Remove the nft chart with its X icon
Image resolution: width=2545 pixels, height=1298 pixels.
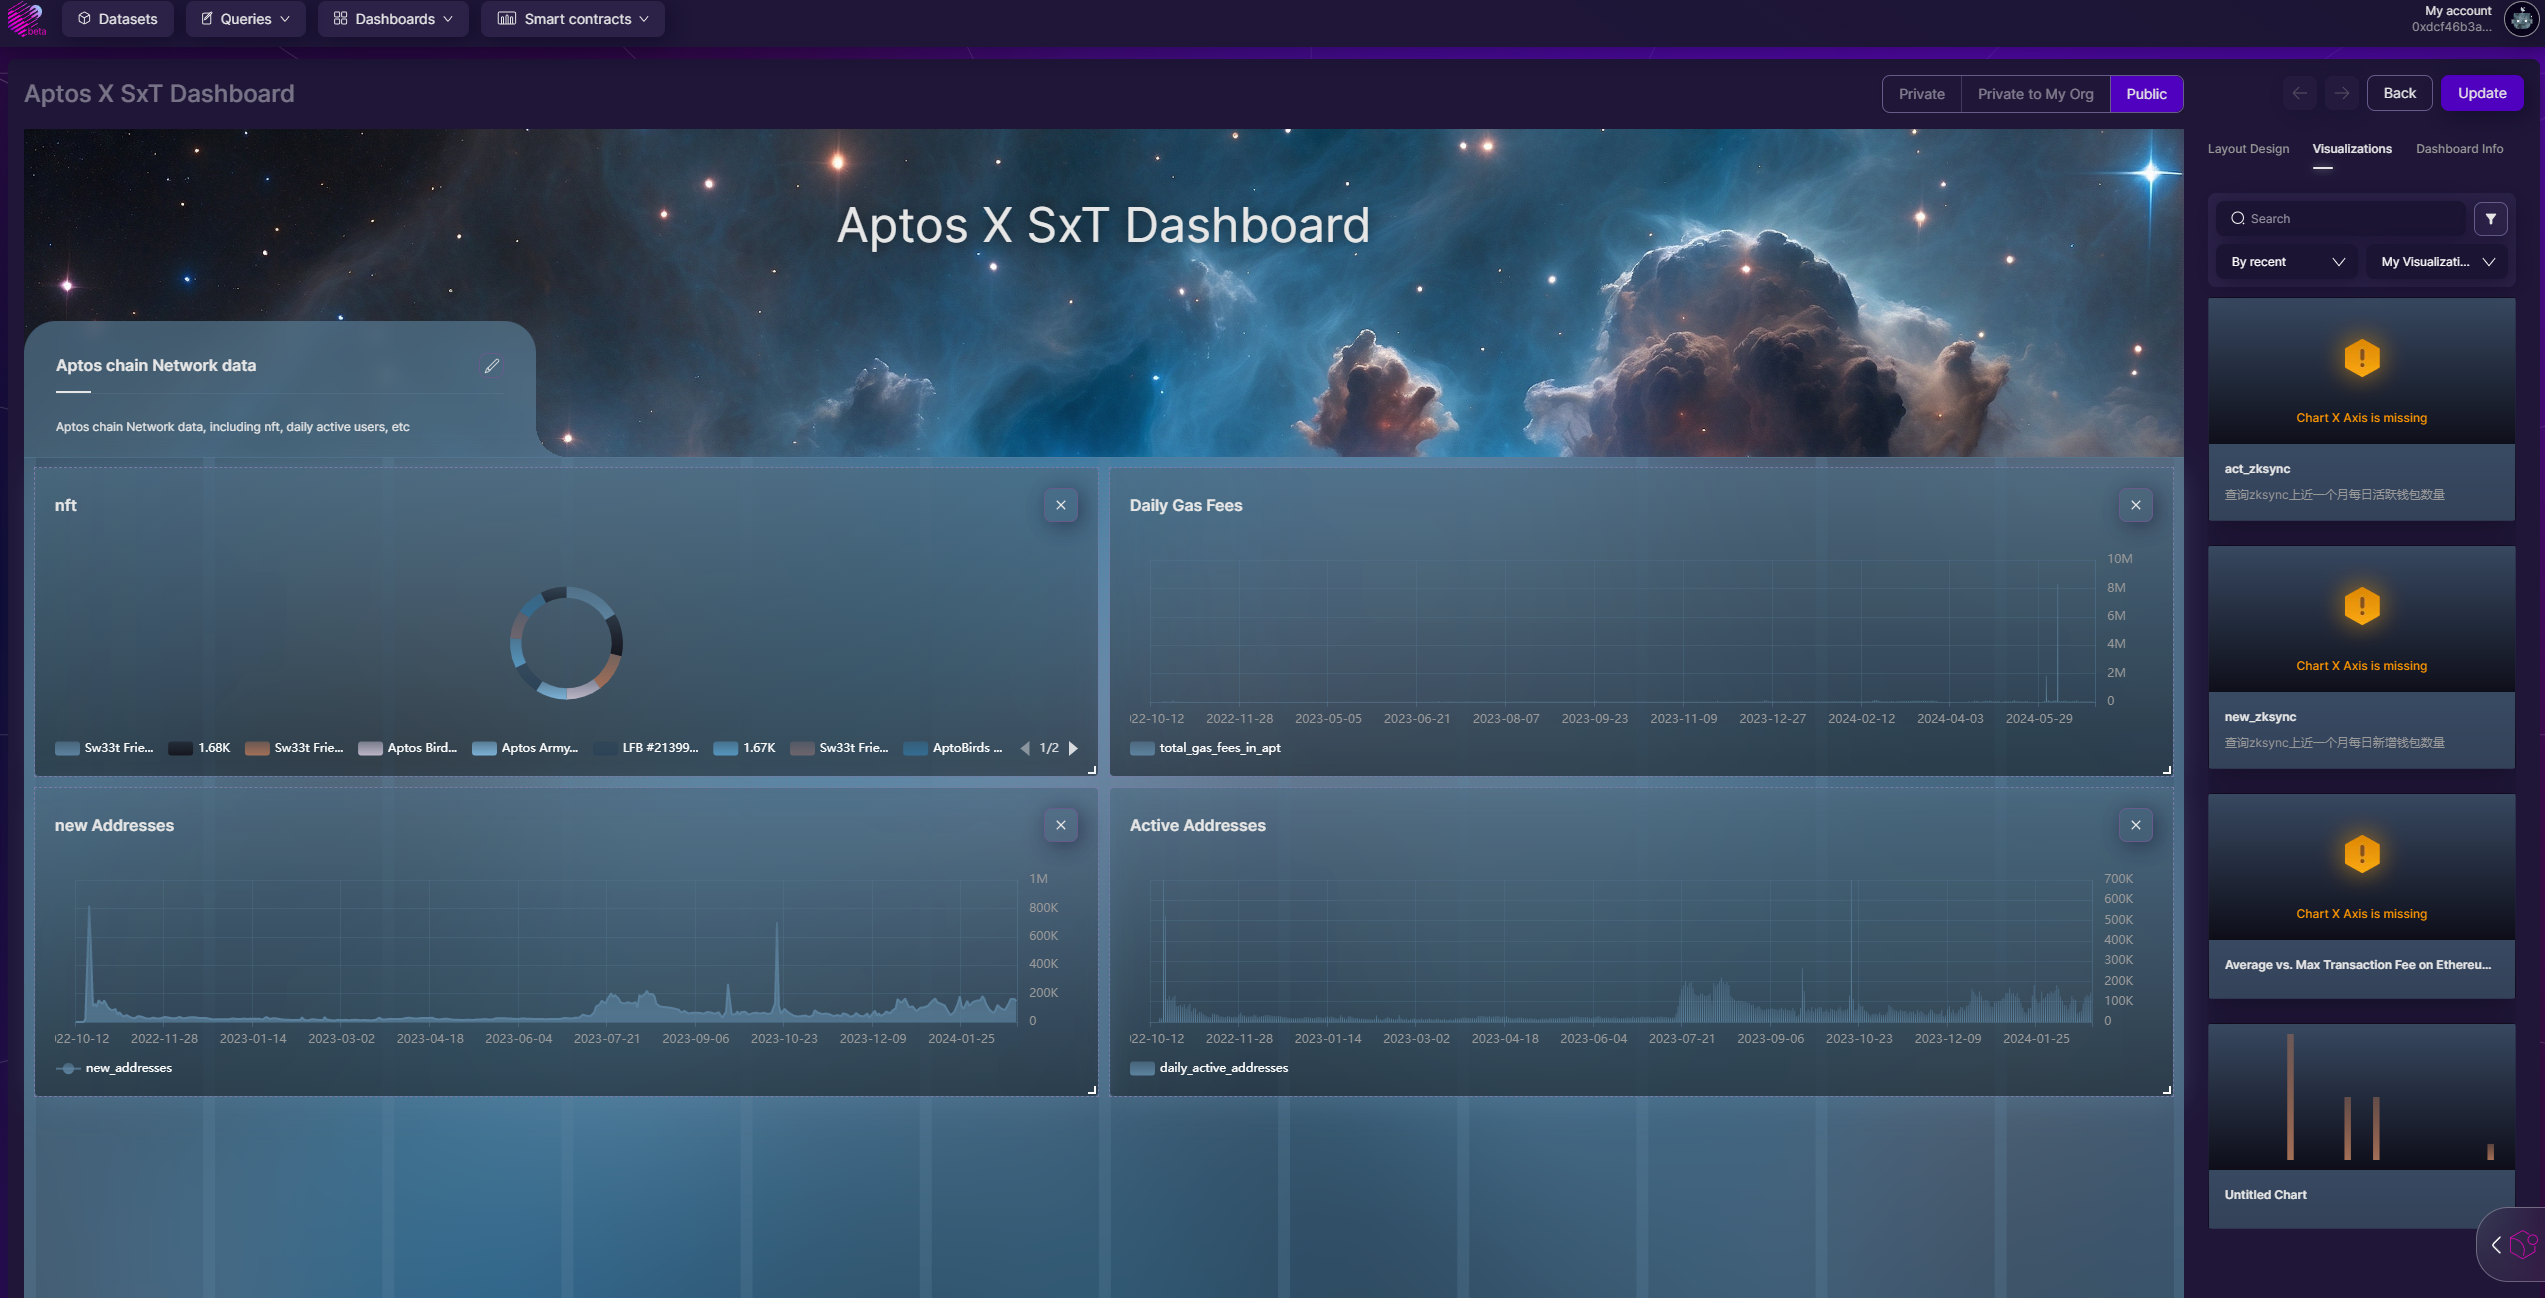(x=1061, y=505)
